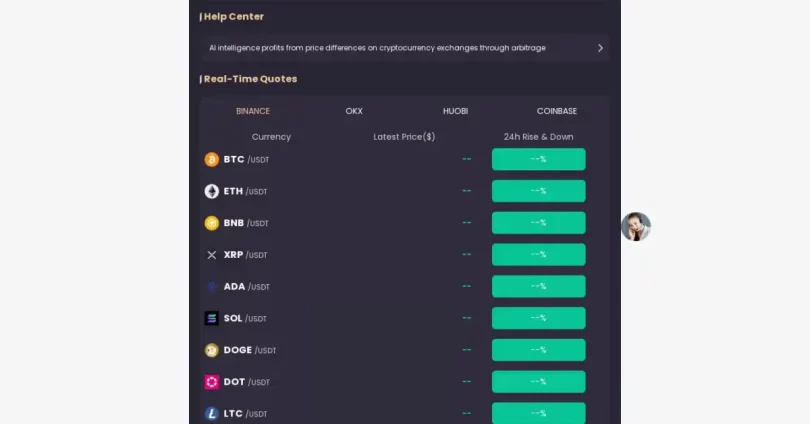Open the AI arbitrage help article link
Viewport: 810px width, 424px height.
(x=378, y=48)
